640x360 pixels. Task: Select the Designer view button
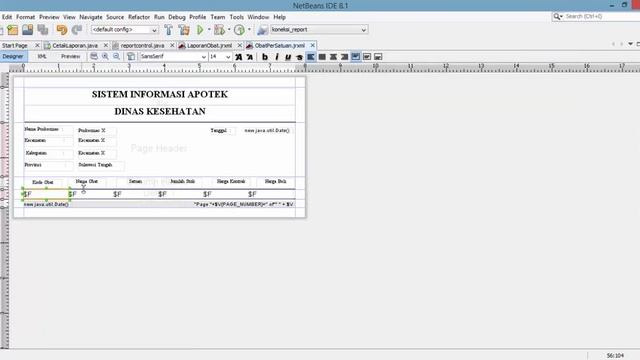(13, 56)
